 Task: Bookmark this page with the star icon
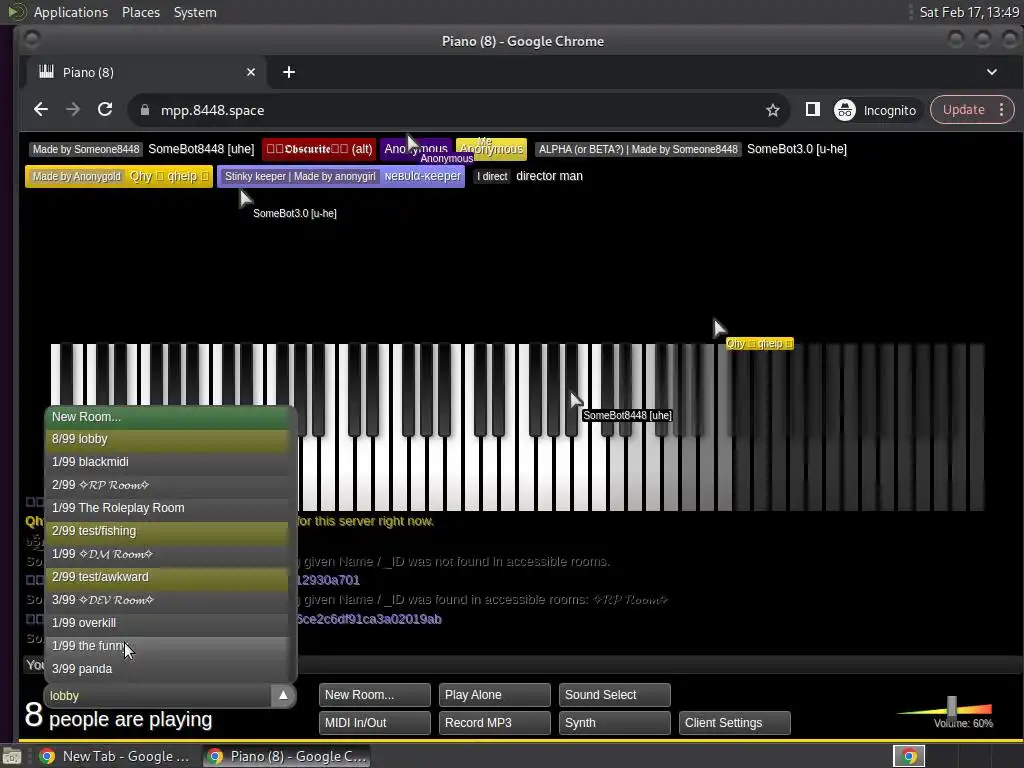coord(773,110)
